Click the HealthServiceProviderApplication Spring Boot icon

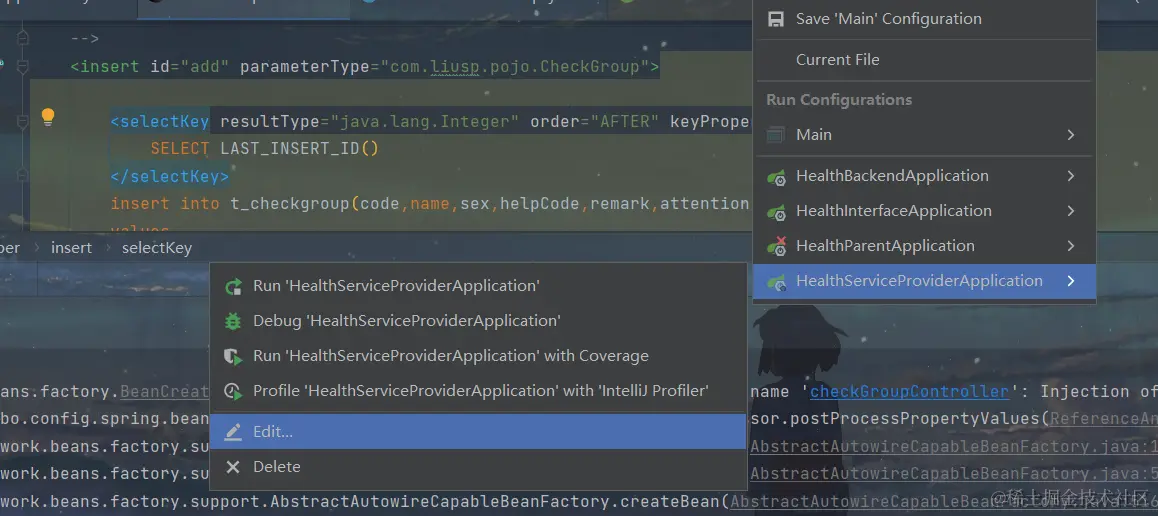(x=775, y=282)
